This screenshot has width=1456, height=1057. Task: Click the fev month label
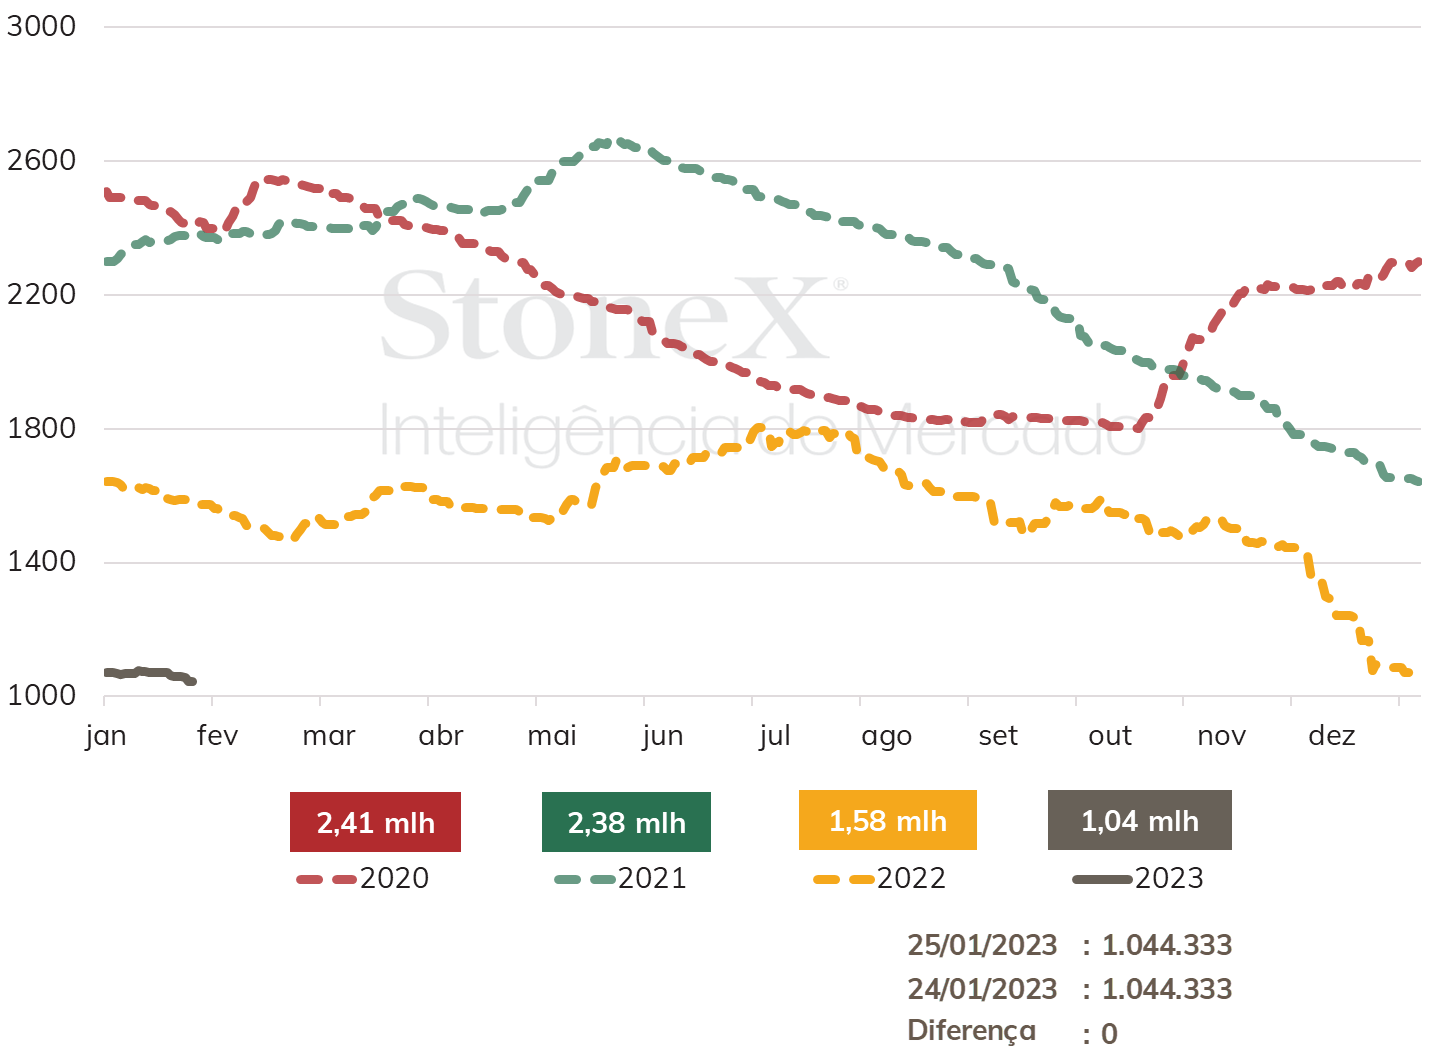(x=217, y=736)
